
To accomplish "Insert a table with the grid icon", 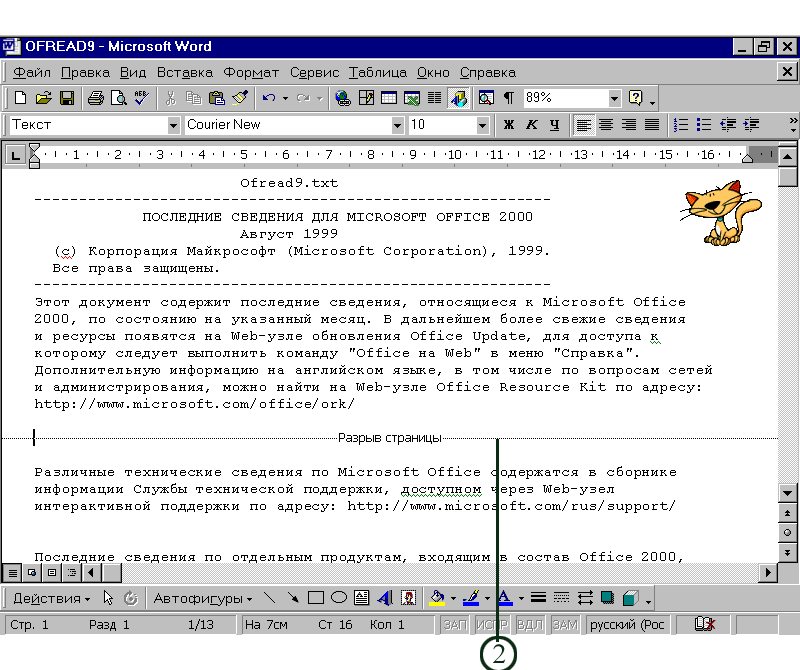I will coord(389,97).
